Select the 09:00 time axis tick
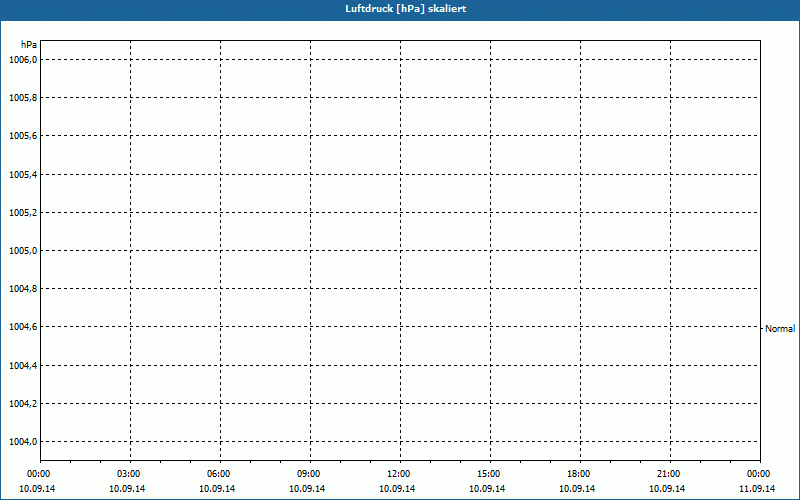Screen dimensions: 800x500 click(309, 474)
